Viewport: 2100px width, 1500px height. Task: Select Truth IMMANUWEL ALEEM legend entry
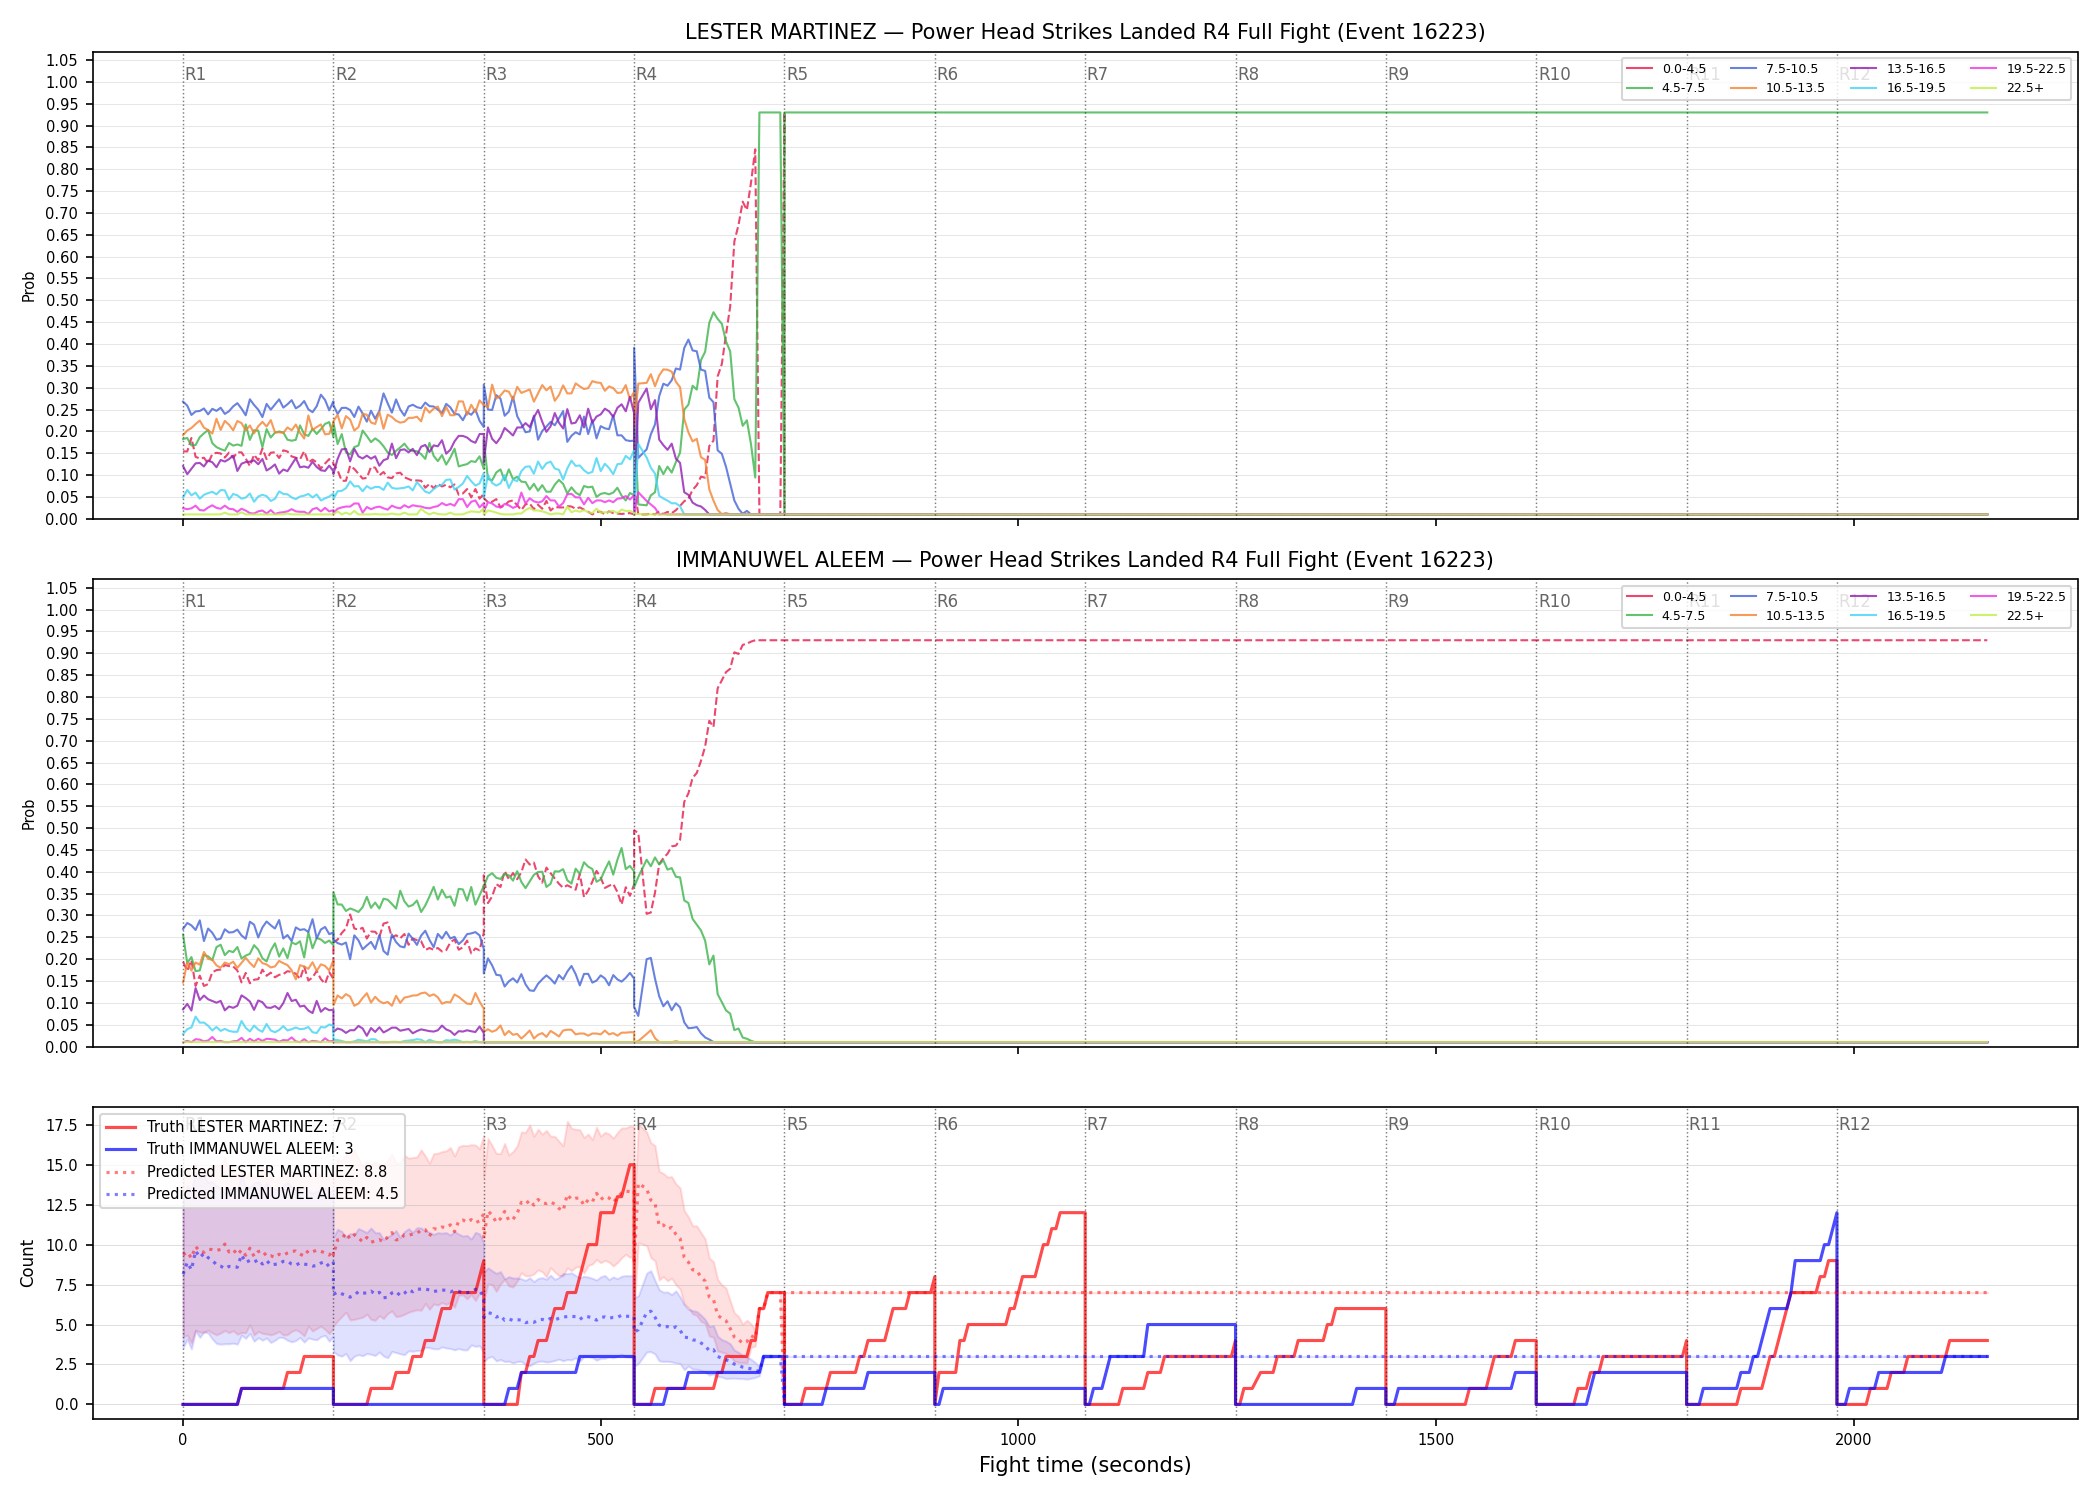(229, 1149)
